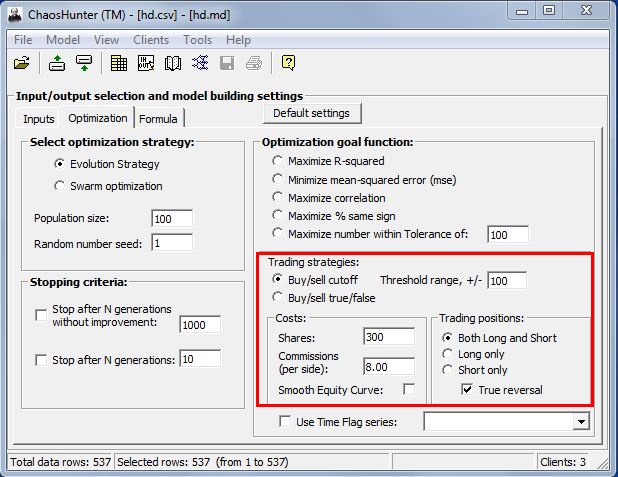
Task: Click the Population size field
Action: coord(172,219)
